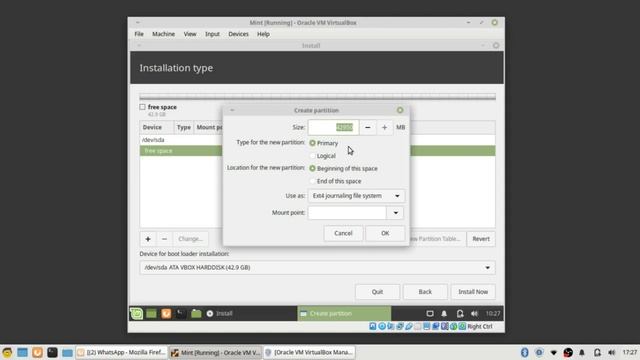
Task: Open the Mint menu in the guest panel
Action: [x=136, y=313]
